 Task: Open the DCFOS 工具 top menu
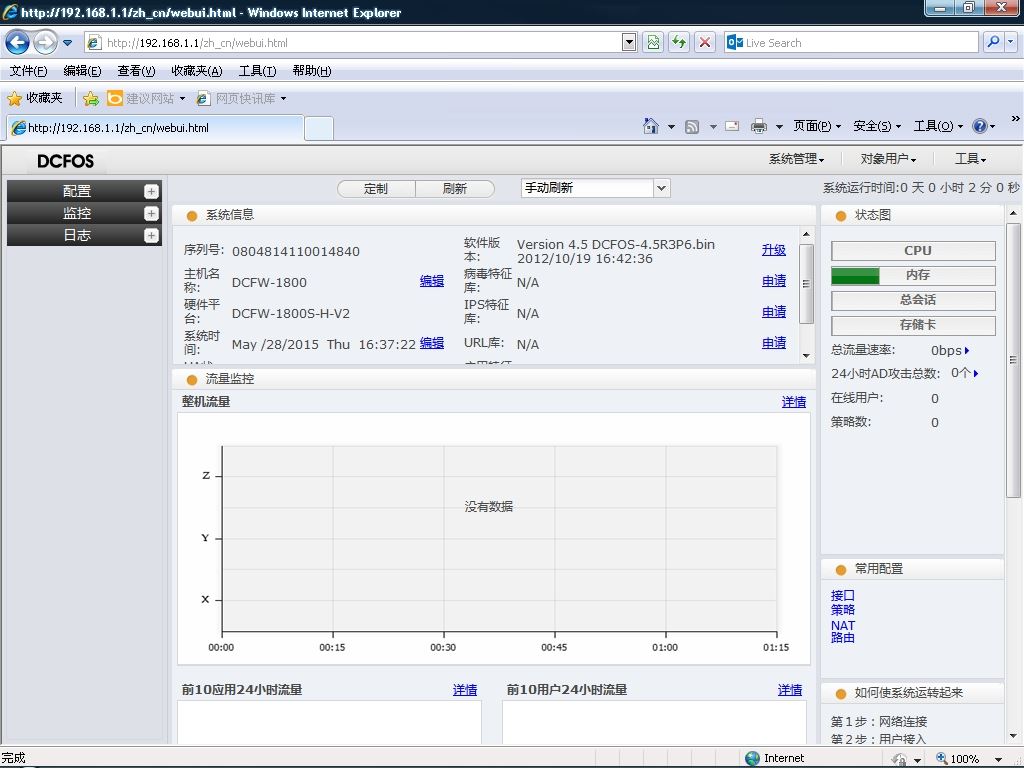point(970,159)
